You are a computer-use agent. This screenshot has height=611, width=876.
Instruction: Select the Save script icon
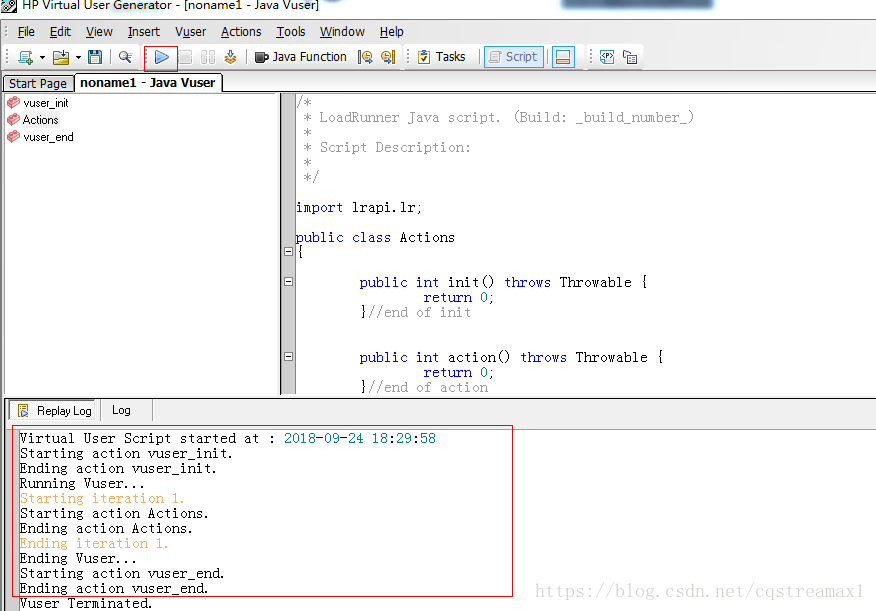95,57
